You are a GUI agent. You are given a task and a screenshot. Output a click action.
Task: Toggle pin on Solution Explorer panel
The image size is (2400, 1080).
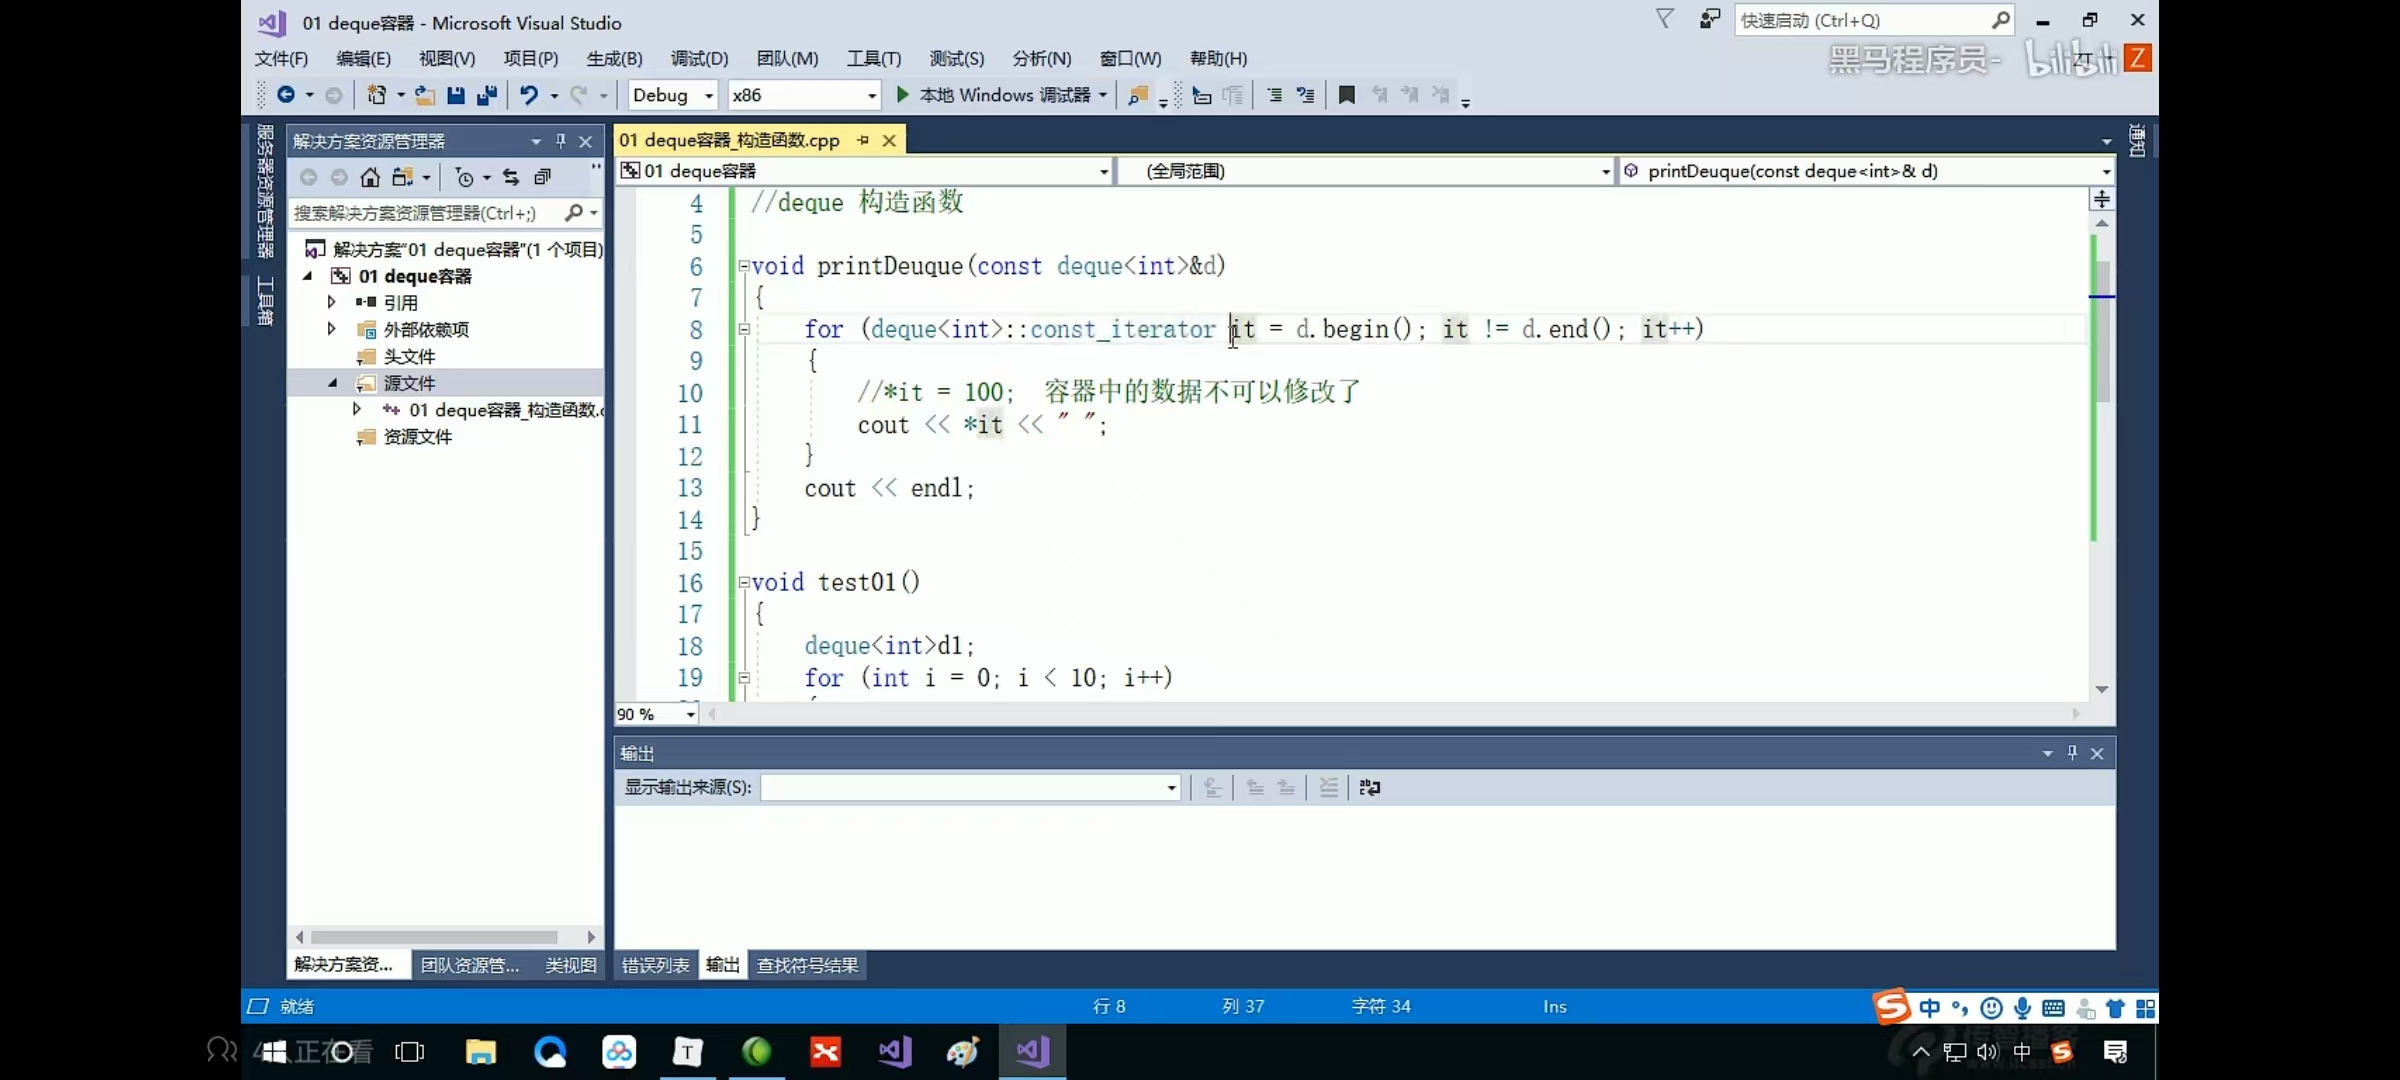(x=561, y=141)
